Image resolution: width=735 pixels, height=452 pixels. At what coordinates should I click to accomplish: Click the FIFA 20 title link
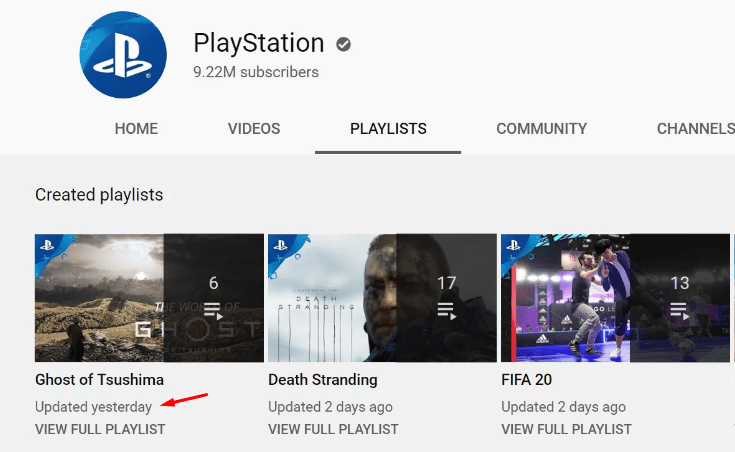pyautogui.click(x=527, y=380)
